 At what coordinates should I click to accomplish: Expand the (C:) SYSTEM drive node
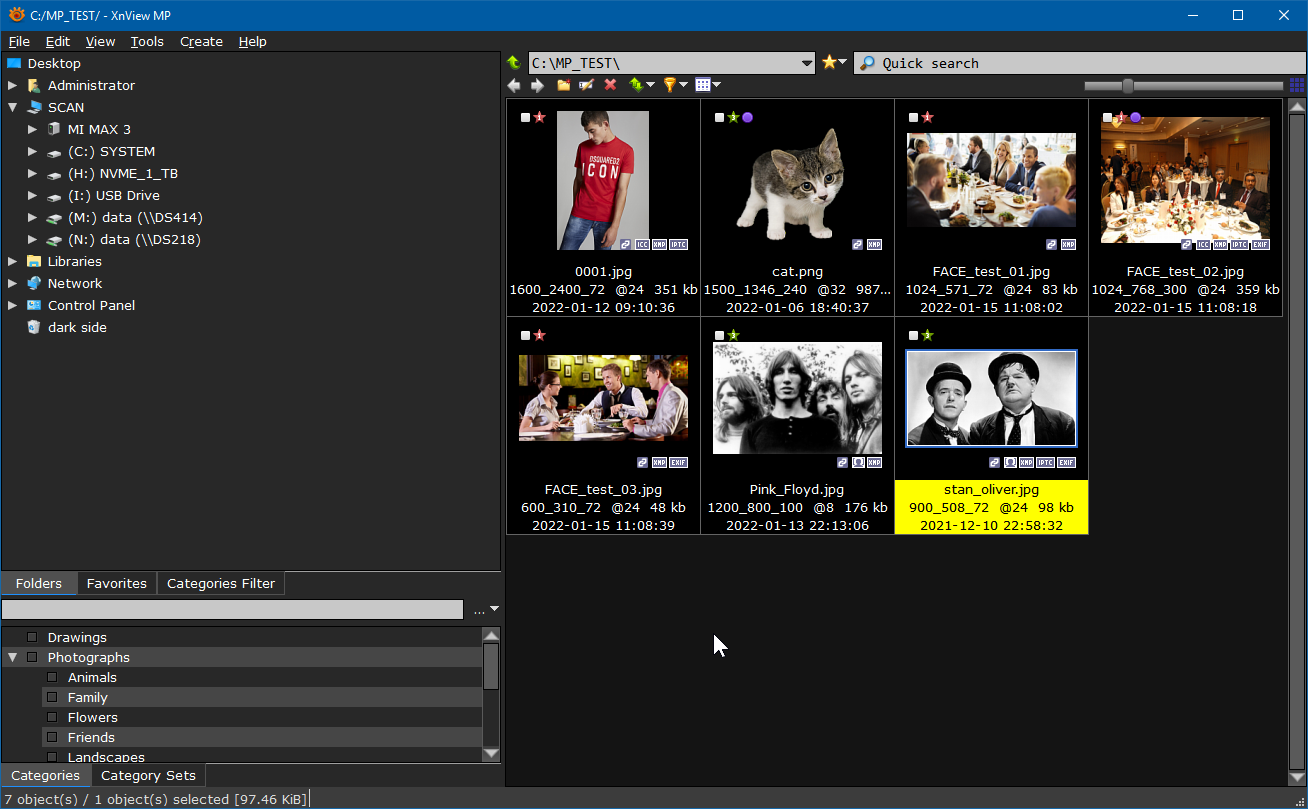[x=33, y=152]
